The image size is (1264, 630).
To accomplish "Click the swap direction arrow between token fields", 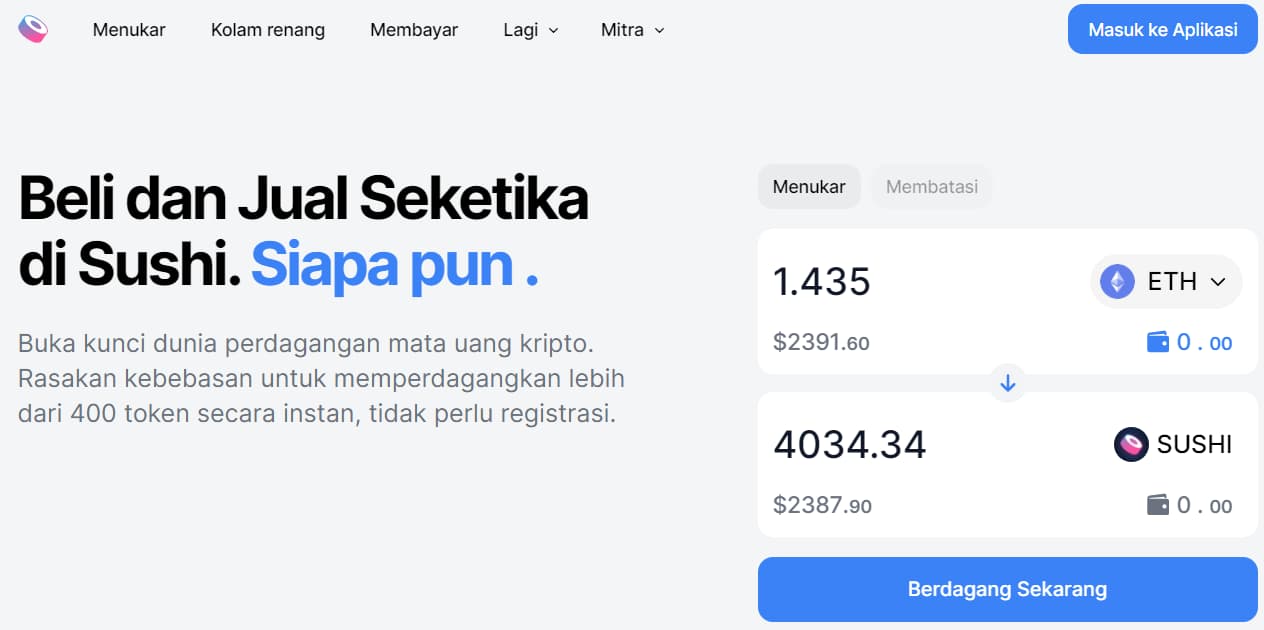I will tap(1007, 383).
